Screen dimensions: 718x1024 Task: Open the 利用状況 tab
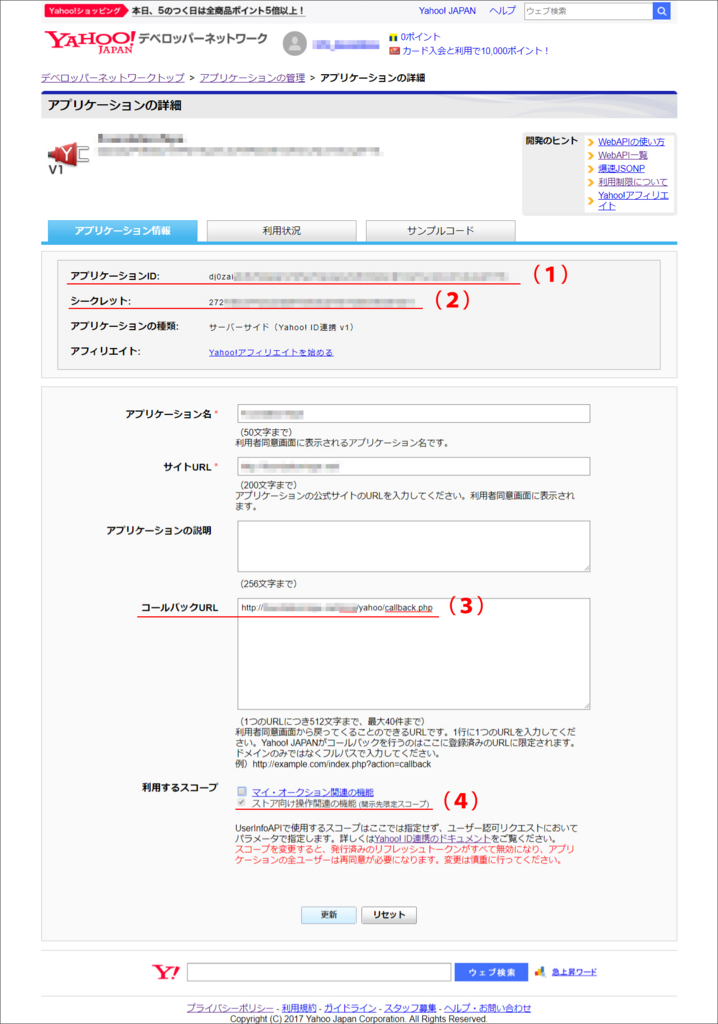click(x=282, y=231)
